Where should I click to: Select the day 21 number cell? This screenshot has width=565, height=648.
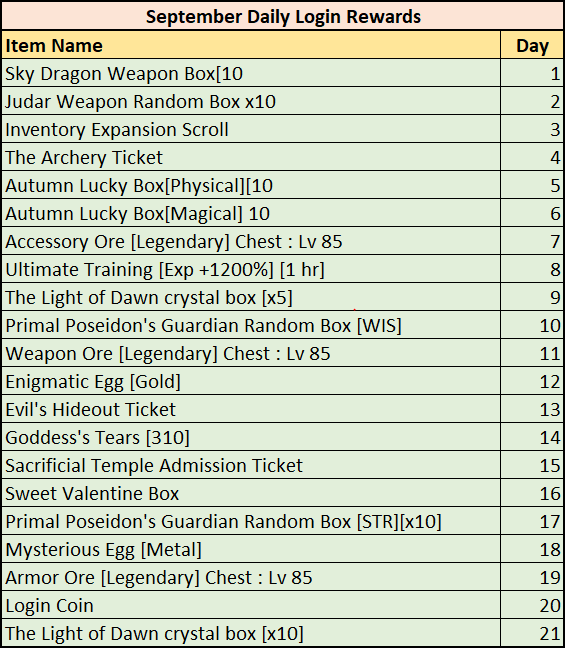[532, 633]
